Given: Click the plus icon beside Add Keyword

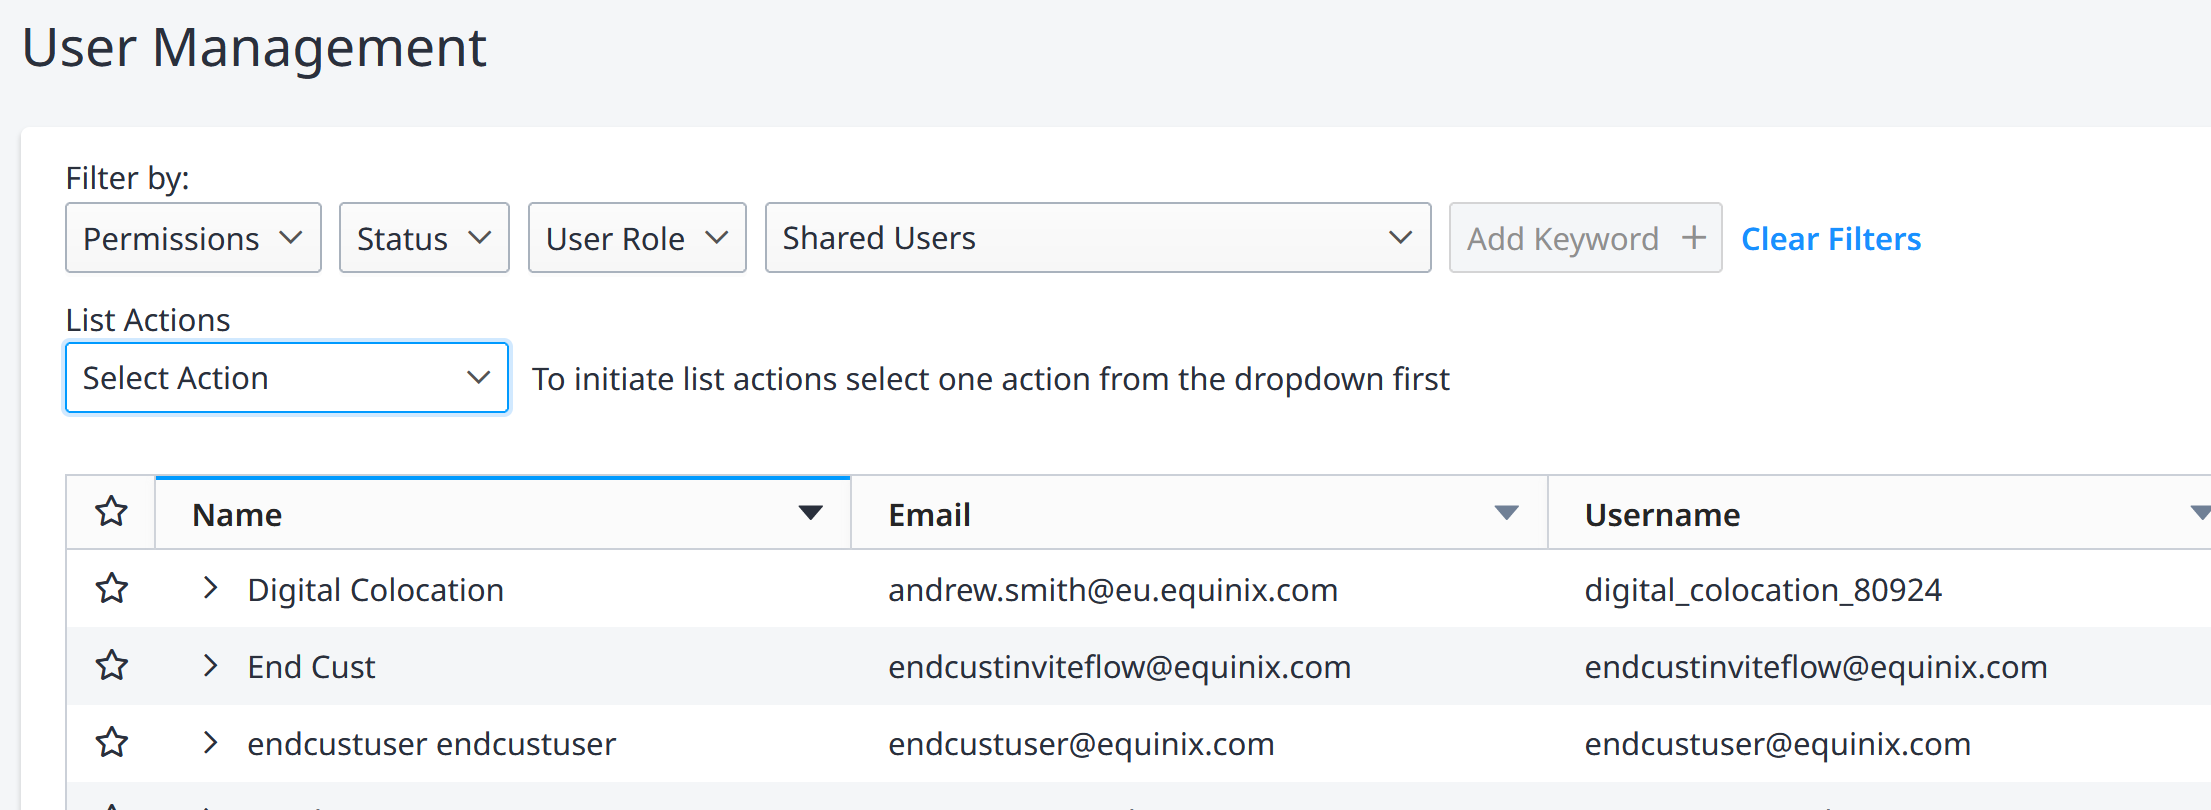Looking at the screenshot, I should click(1693, 238).
